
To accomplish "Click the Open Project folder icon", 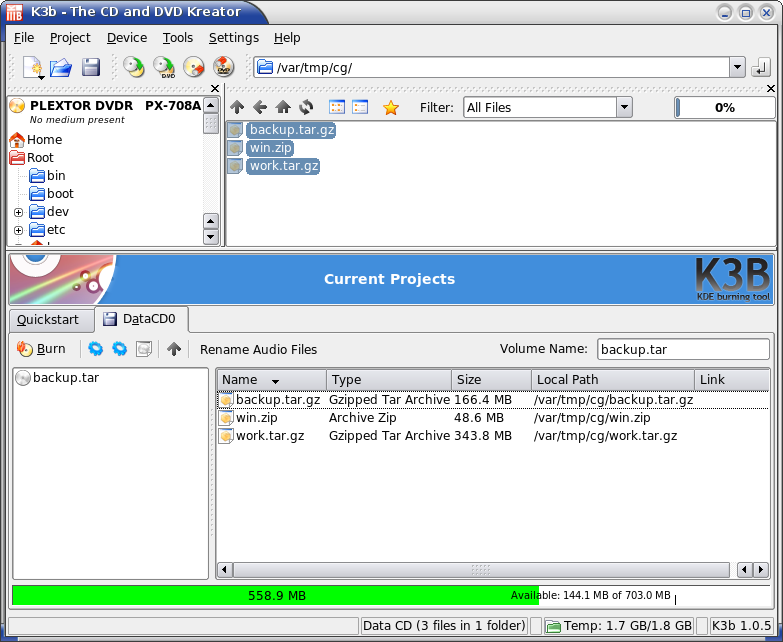I will (61, 67).
